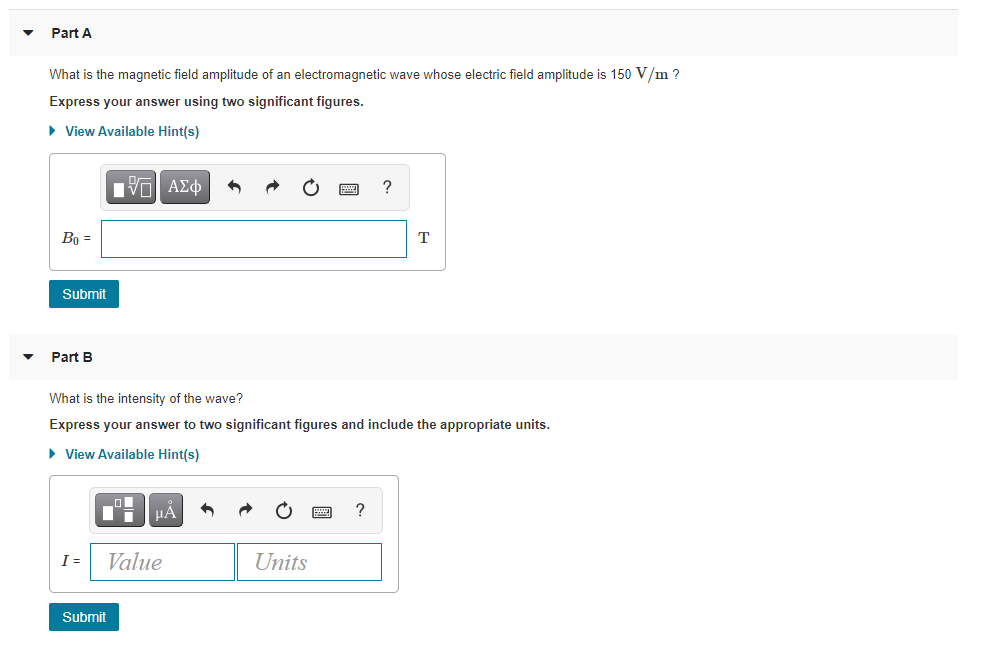The height and width of the screenshot is (652, 982).
Task: Reset the Part B answer fields
Action: click(284, 510)
